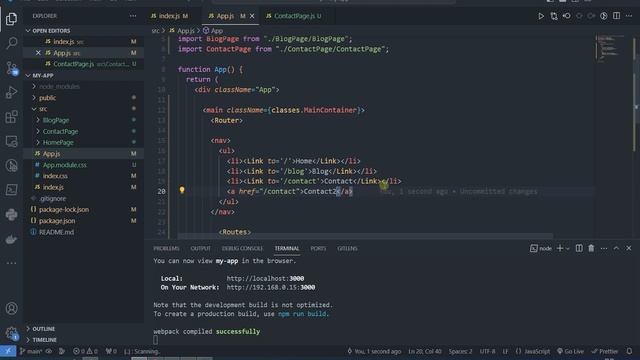
Task: Open the Accounts menu
Action: [11, 308]
